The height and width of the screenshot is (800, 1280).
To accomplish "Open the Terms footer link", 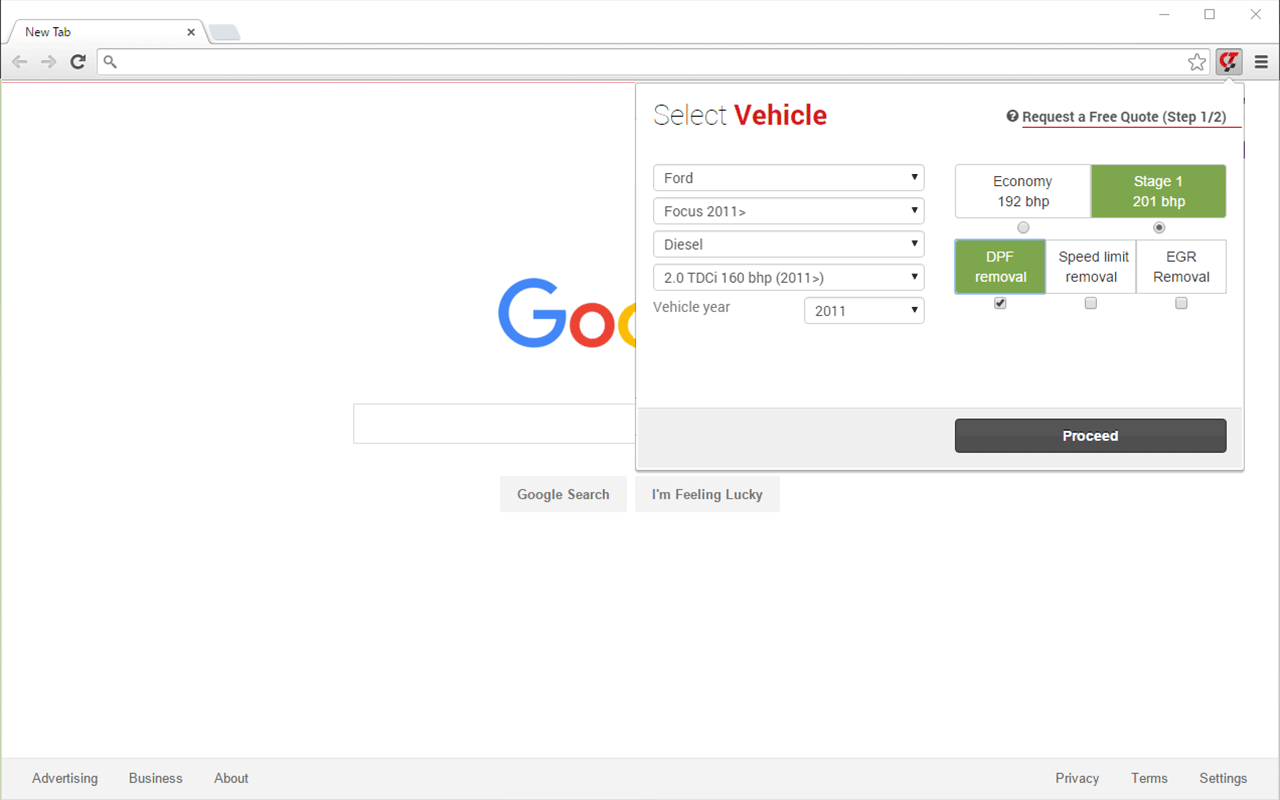I will click(x=1149, y=778).
